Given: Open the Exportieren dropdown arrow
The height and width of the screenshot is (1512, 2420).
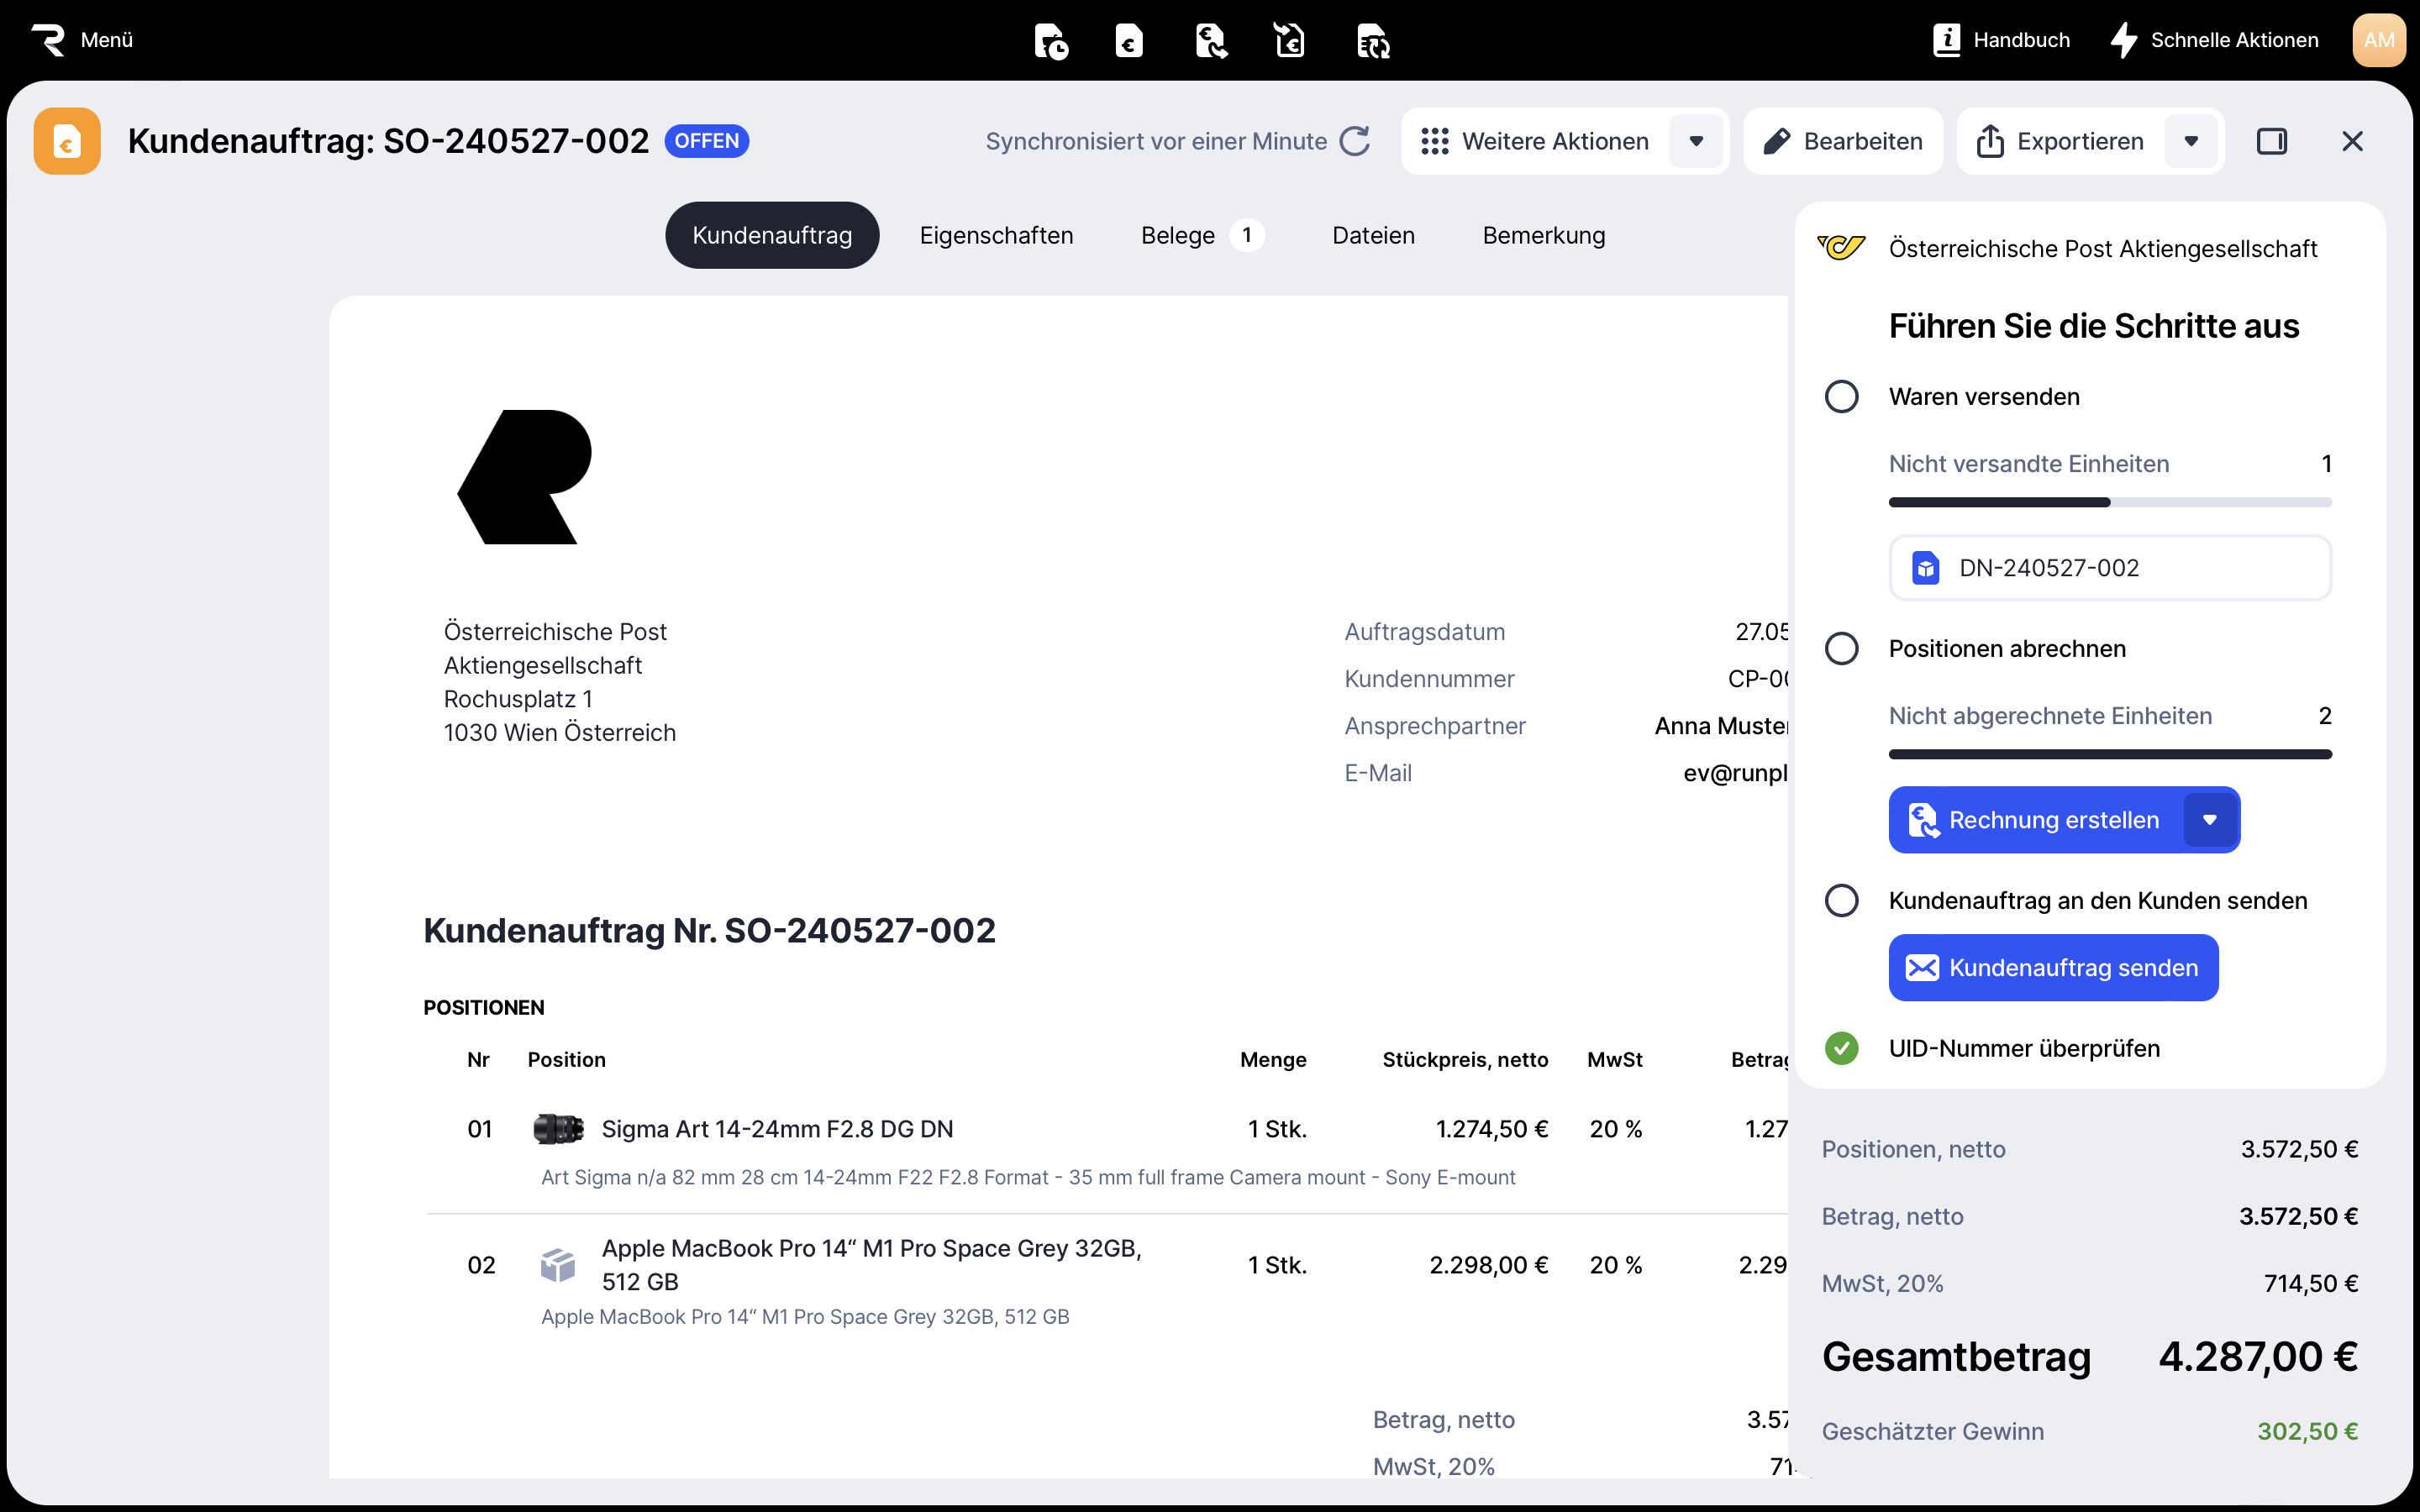Looking at the screenshot, I should (2191, 141).
